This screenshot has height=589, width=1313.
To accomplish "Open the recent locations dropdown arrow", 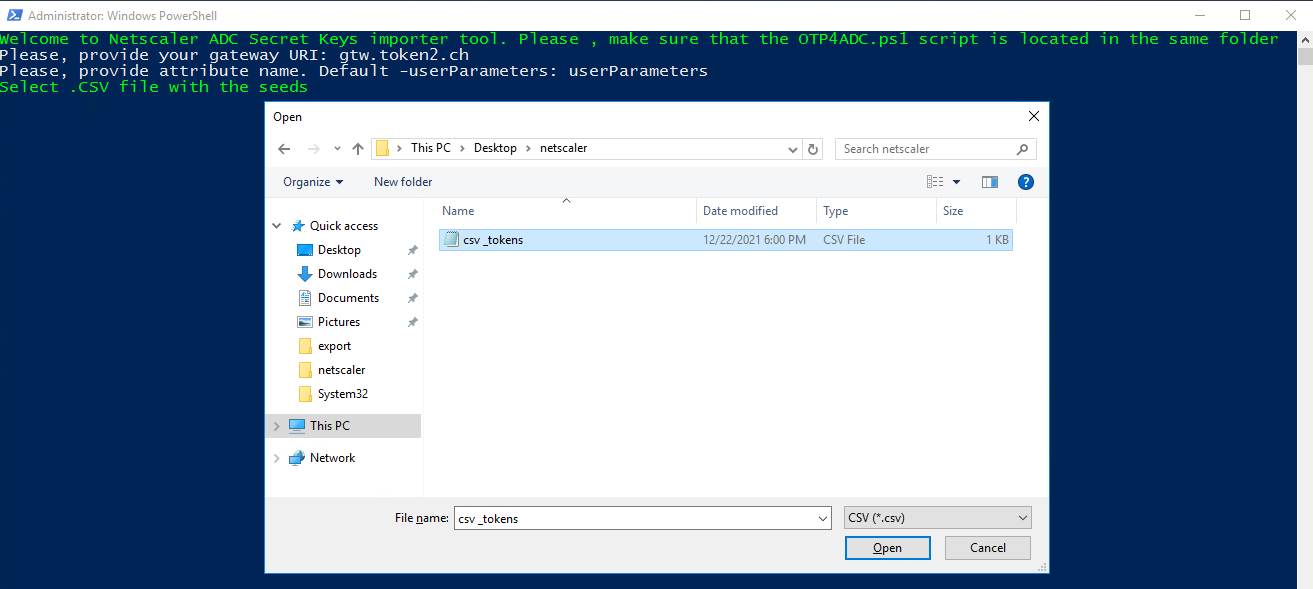I will [x=337, y=149].
